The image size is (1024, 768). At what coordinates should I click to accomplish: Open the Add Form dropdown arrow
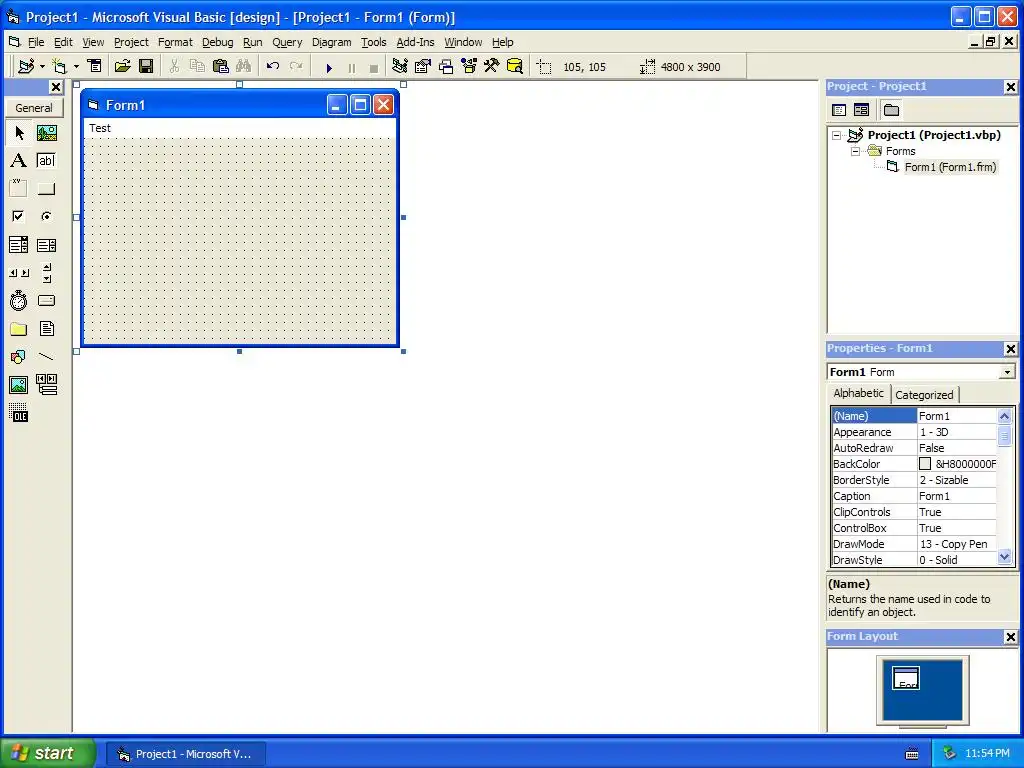76,67
